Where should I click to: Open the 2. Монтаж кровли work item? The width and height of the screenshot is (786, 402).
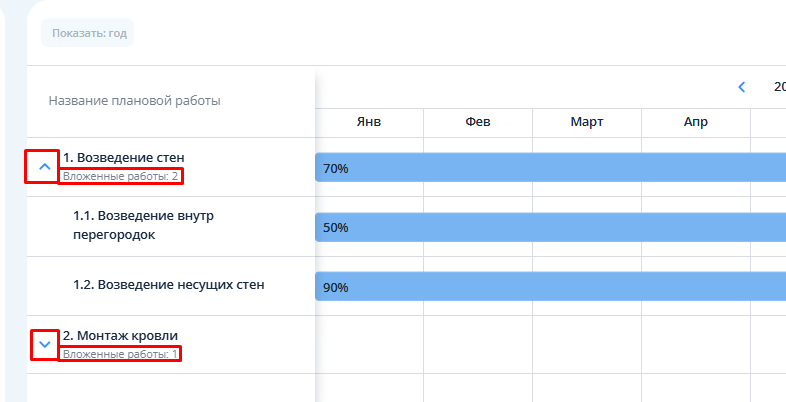point(120,335)
